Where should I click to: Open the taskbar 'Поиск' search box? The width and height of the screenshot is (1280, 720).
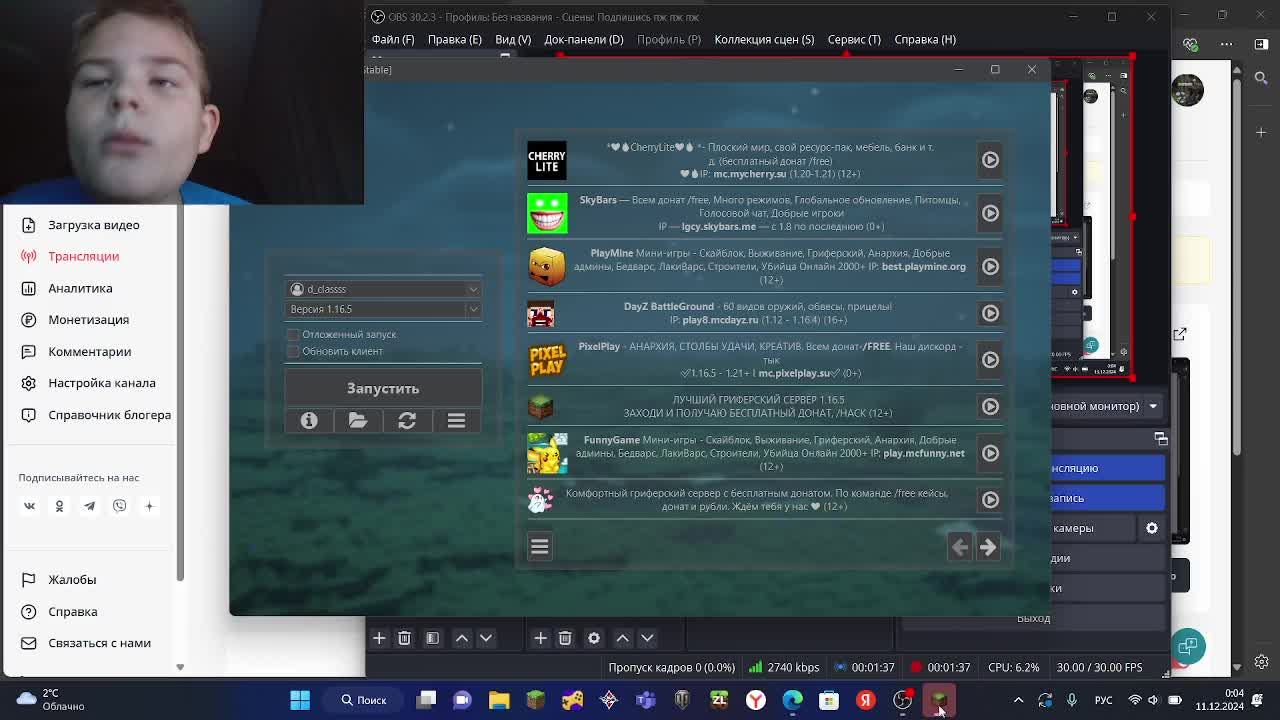(x=363, y=700)
